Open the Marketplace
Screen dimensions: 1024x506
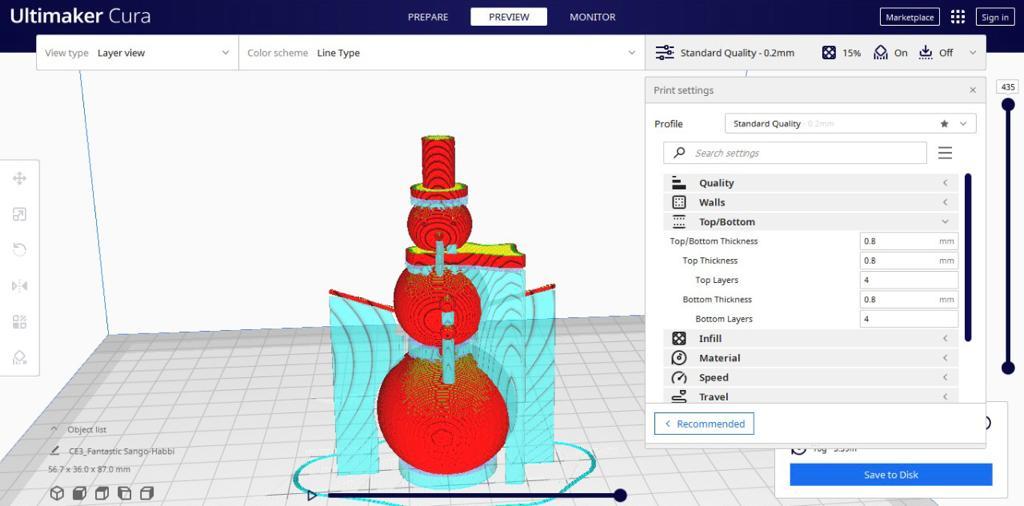click(910, 17)
